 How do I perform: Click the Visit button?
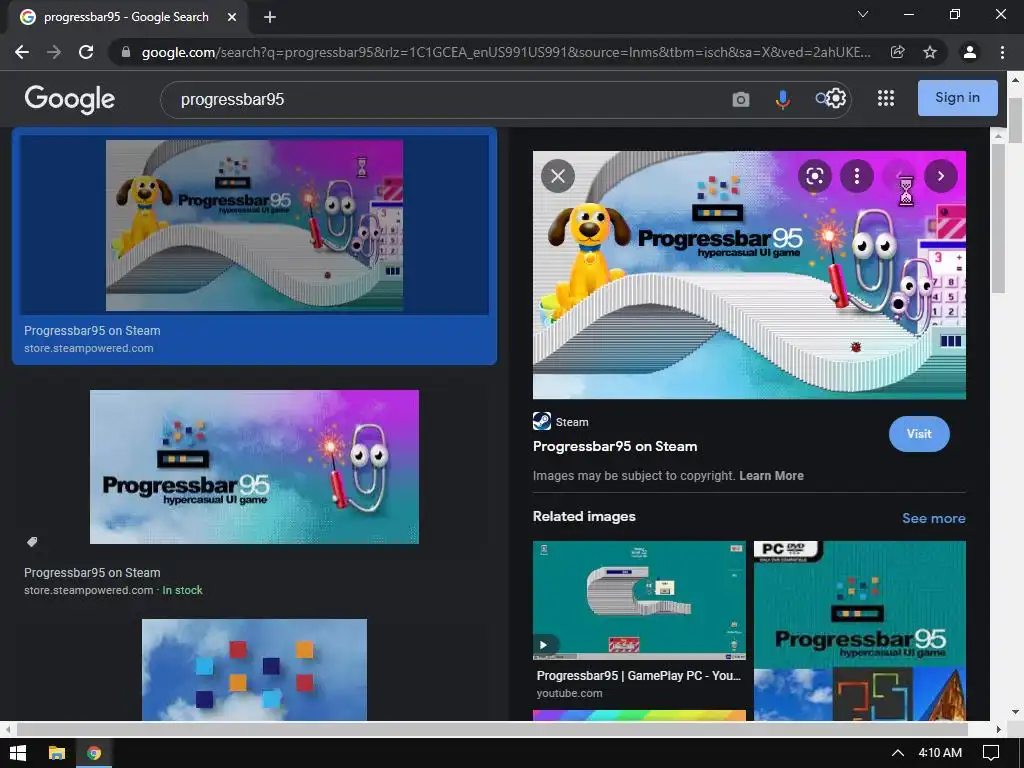[x=919, y=434]
